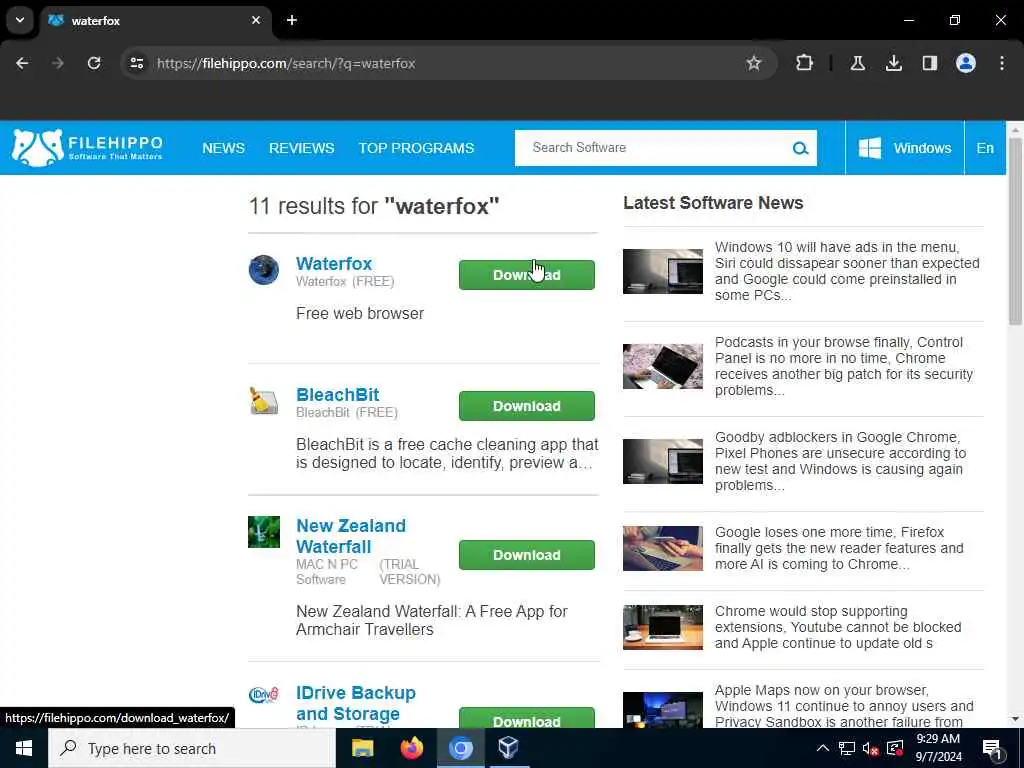Click the FileHippo logo
The width and height of the screenshot is (1024, 768).
coord(87,148)
